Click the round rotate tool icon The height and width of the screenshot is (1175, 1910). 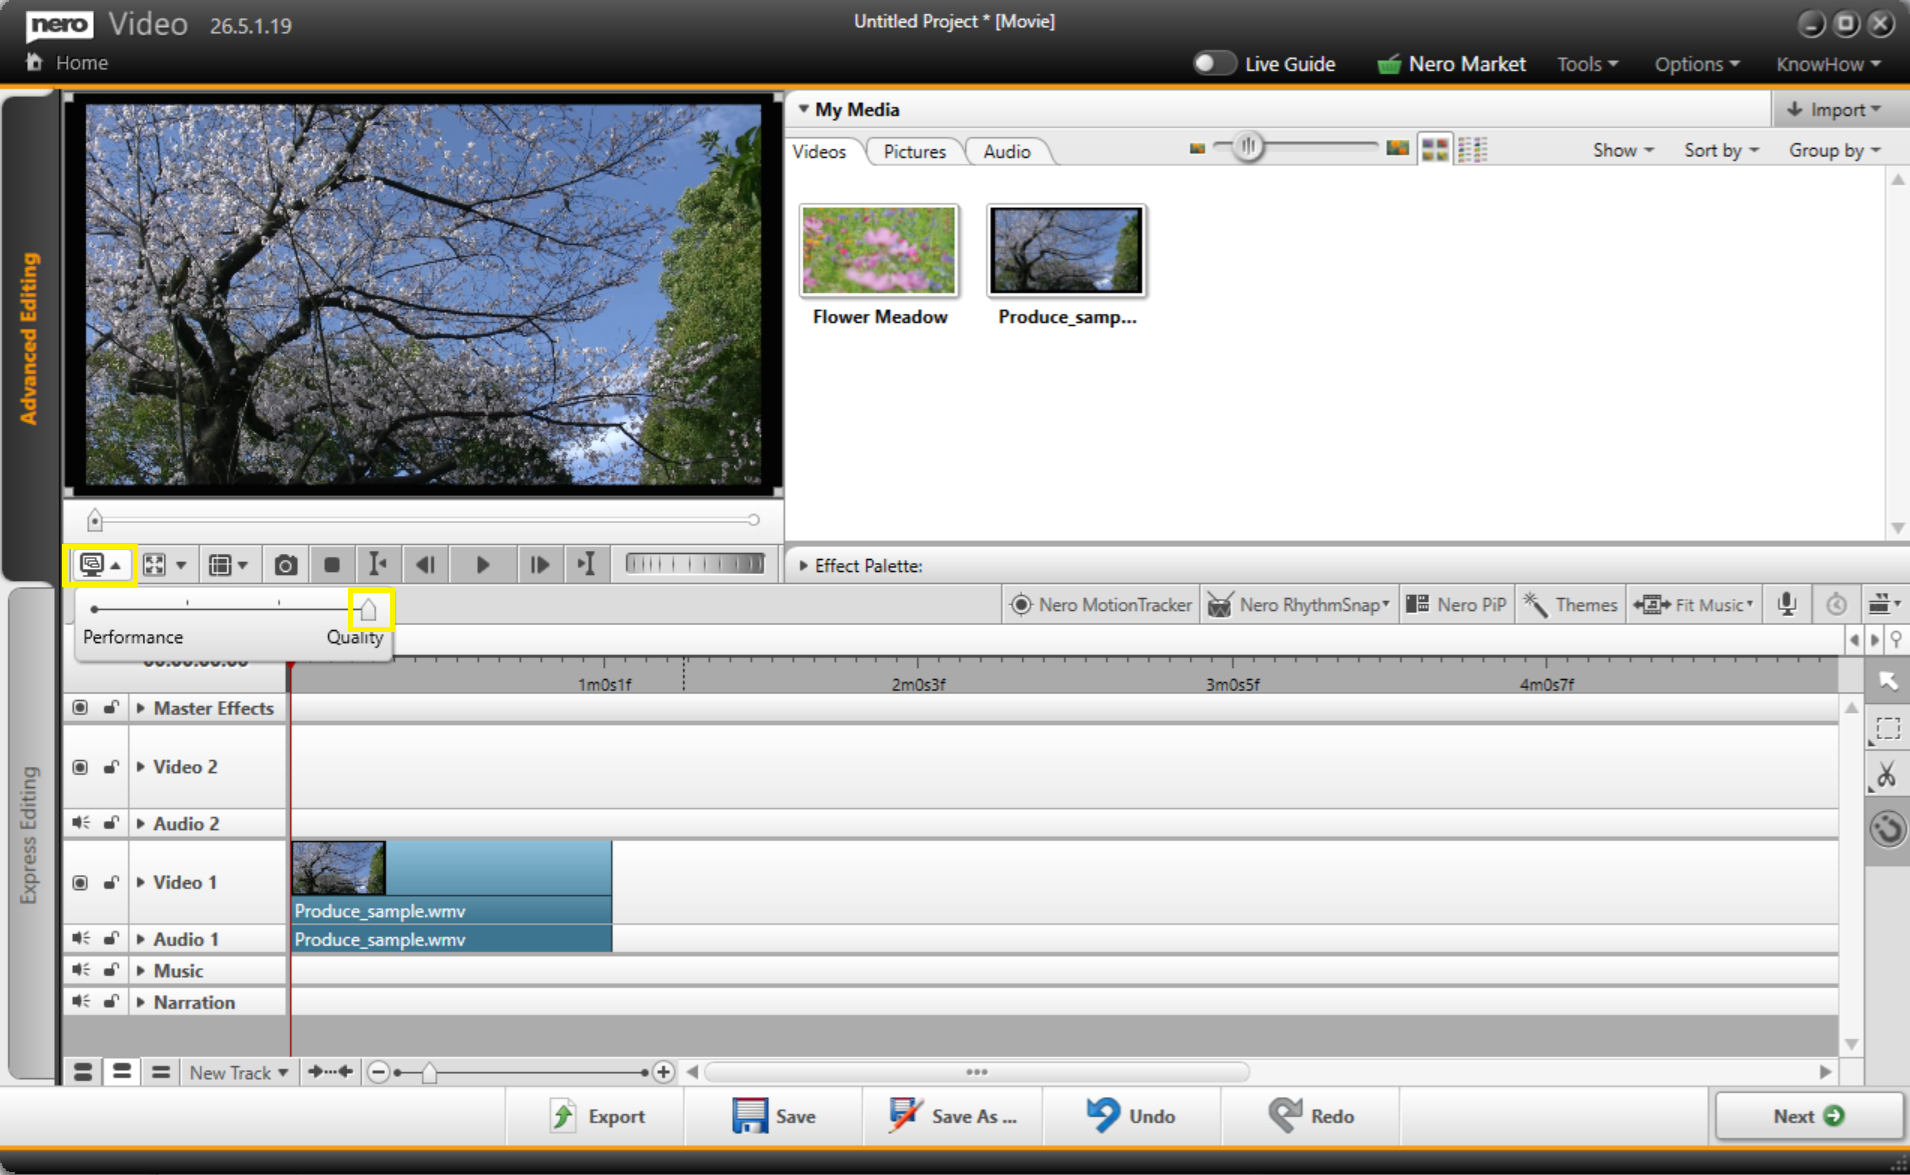[x=1887, y=829]
